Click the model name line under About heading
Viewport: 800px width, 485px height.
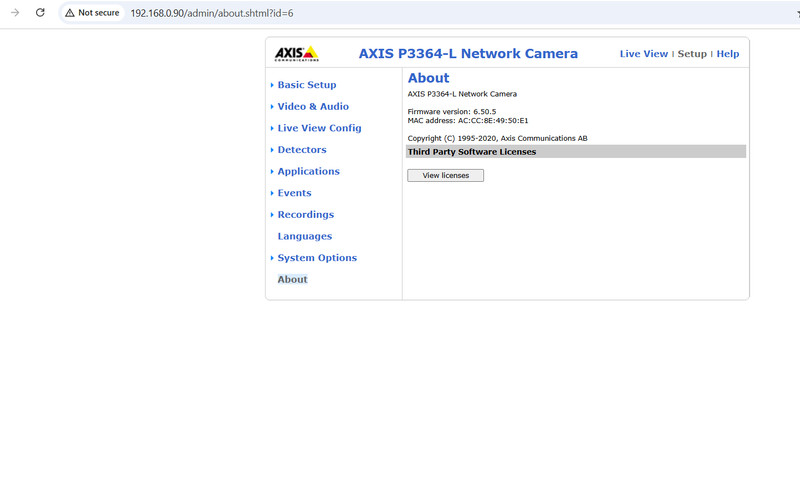(x=462, y=94)
